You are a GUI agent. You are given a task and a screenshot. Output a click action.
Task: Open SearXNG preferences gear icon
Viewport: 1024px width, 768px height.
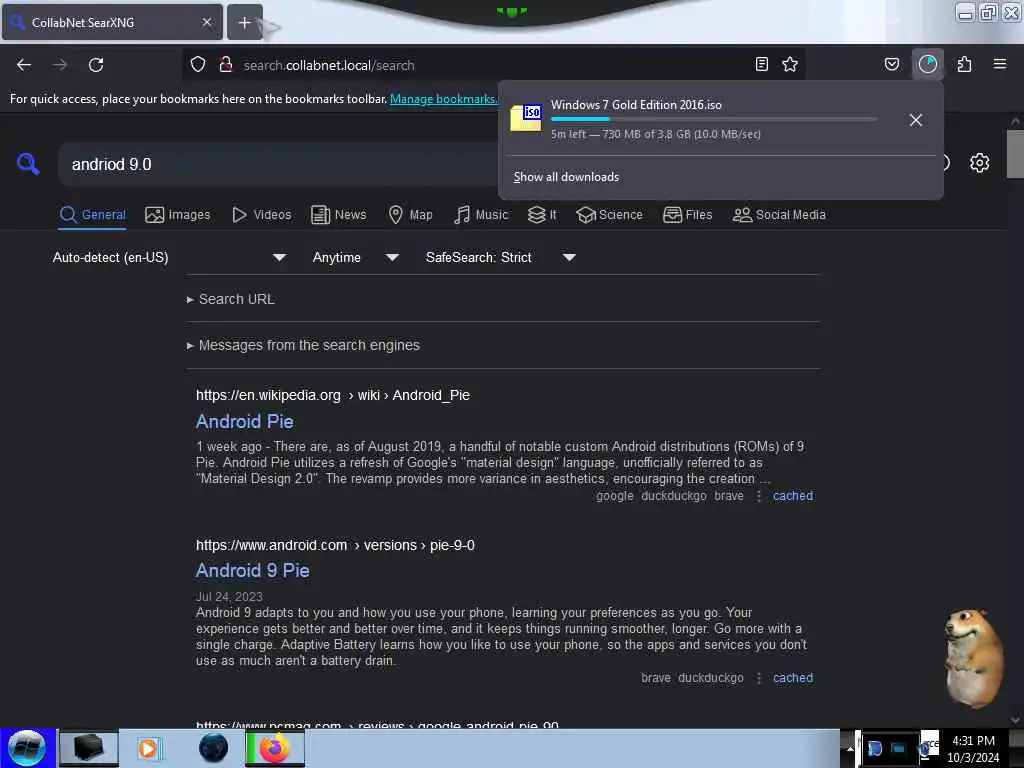tap(979, 163)
